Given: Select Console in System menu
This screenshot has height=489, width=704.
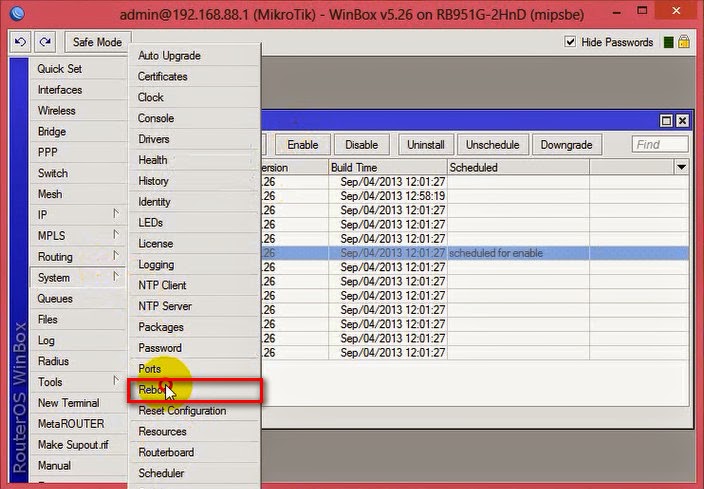Looking at the screenshot, I should tap(194, 118).
